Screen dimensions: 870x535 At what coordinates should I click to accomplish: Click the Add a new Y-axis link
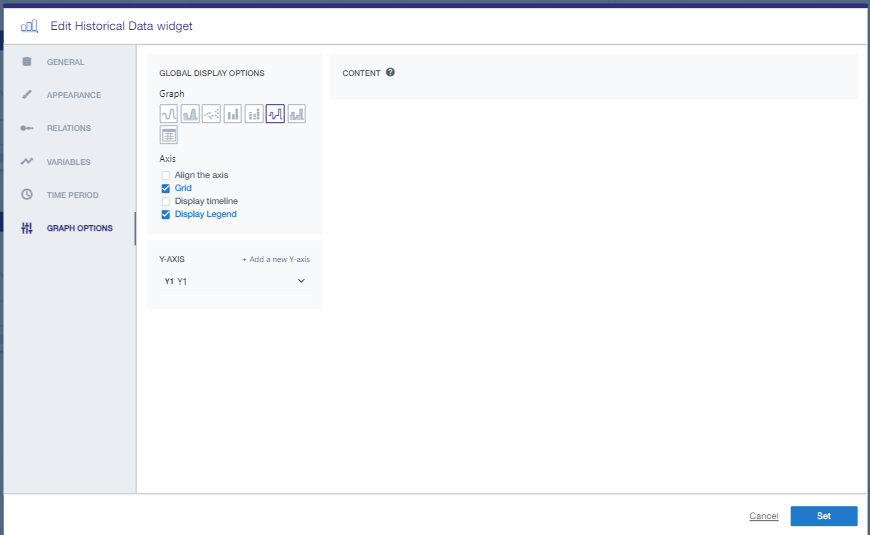point(276,259)
